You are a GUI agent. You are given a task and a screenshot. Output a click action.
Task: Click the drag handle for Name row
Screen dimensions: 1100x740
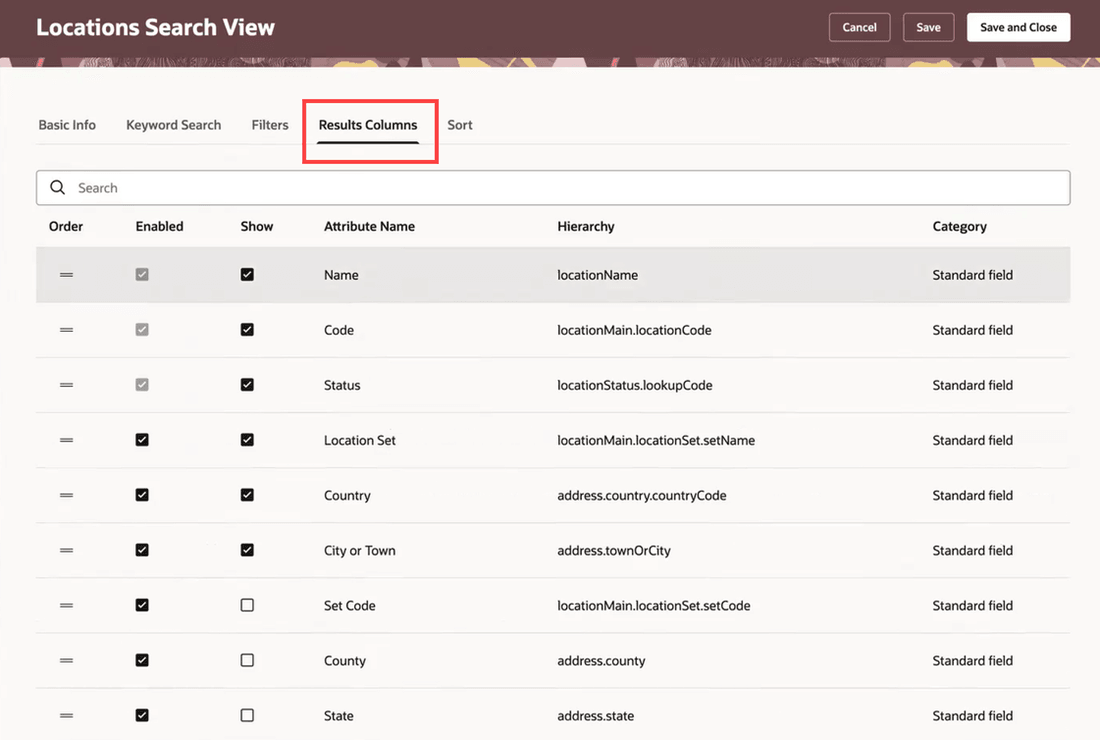tap(67, 275)
